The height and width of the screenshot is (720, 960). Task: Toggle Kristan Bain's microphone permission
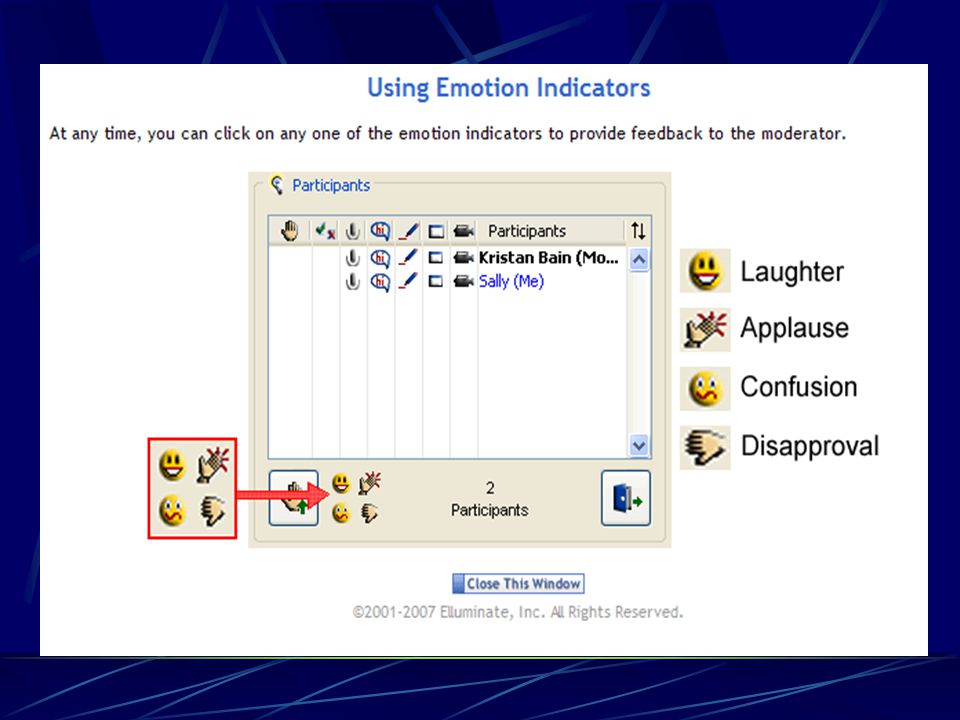click(352, 258)
